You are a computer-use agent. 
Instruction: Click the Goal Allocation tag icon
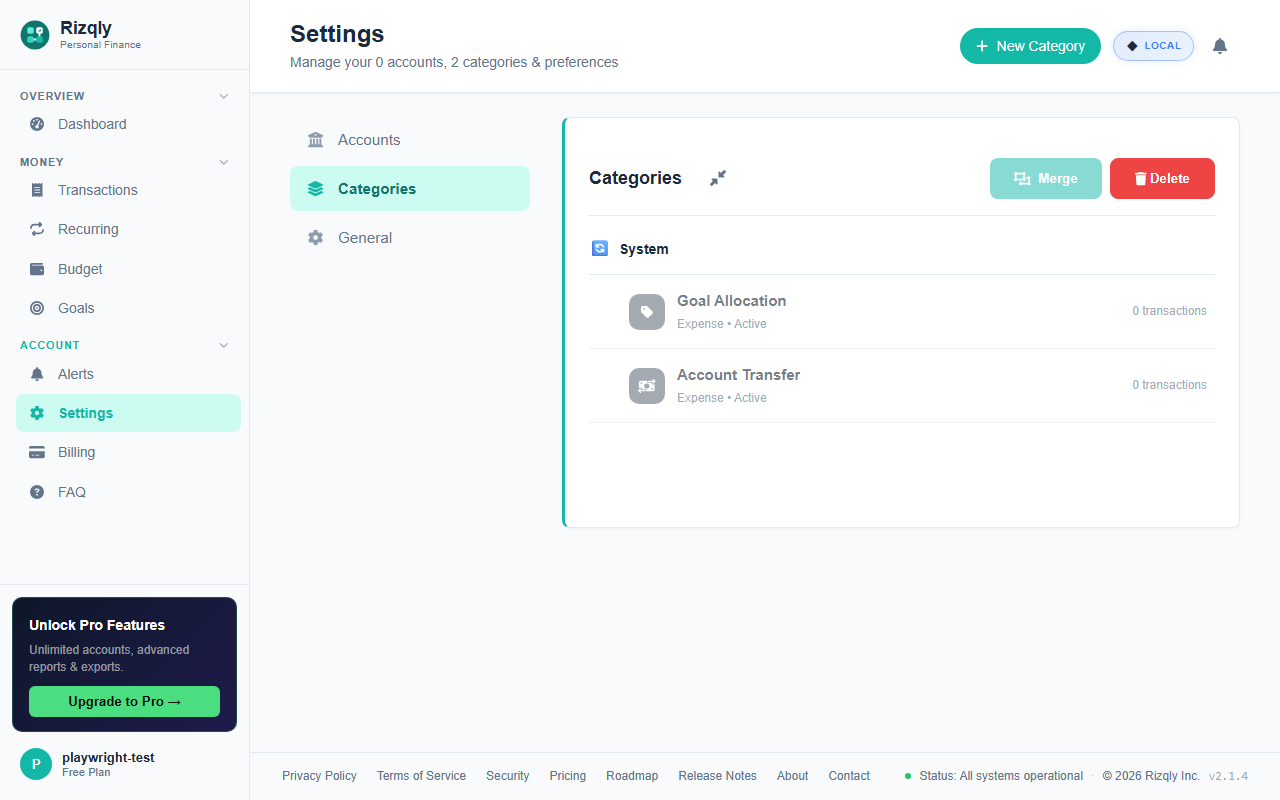(x=647, y=312)
